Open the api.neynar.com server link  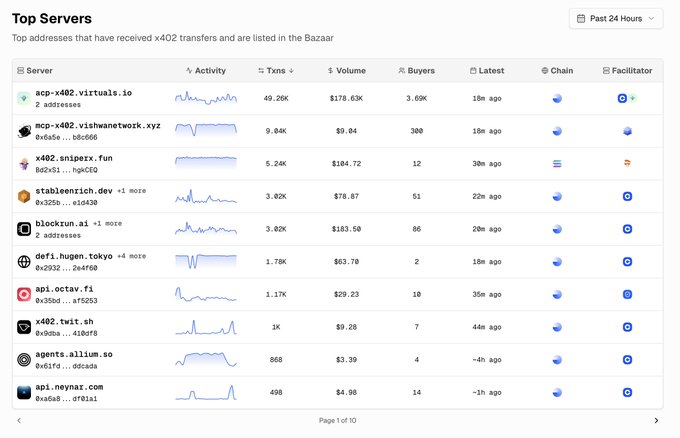pos(69,387)
